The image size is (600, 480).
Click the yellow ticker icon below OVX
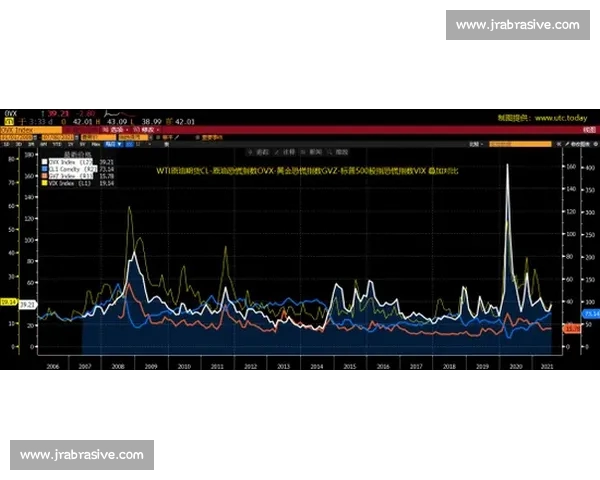coord(9,121)
